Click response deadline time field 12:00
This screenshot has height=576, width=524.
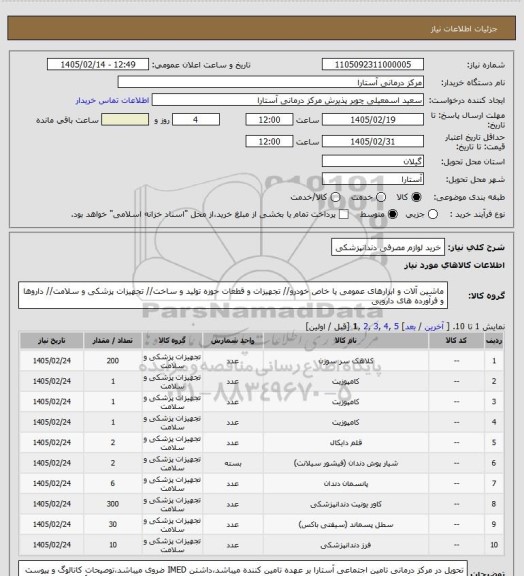coord(269,120)
